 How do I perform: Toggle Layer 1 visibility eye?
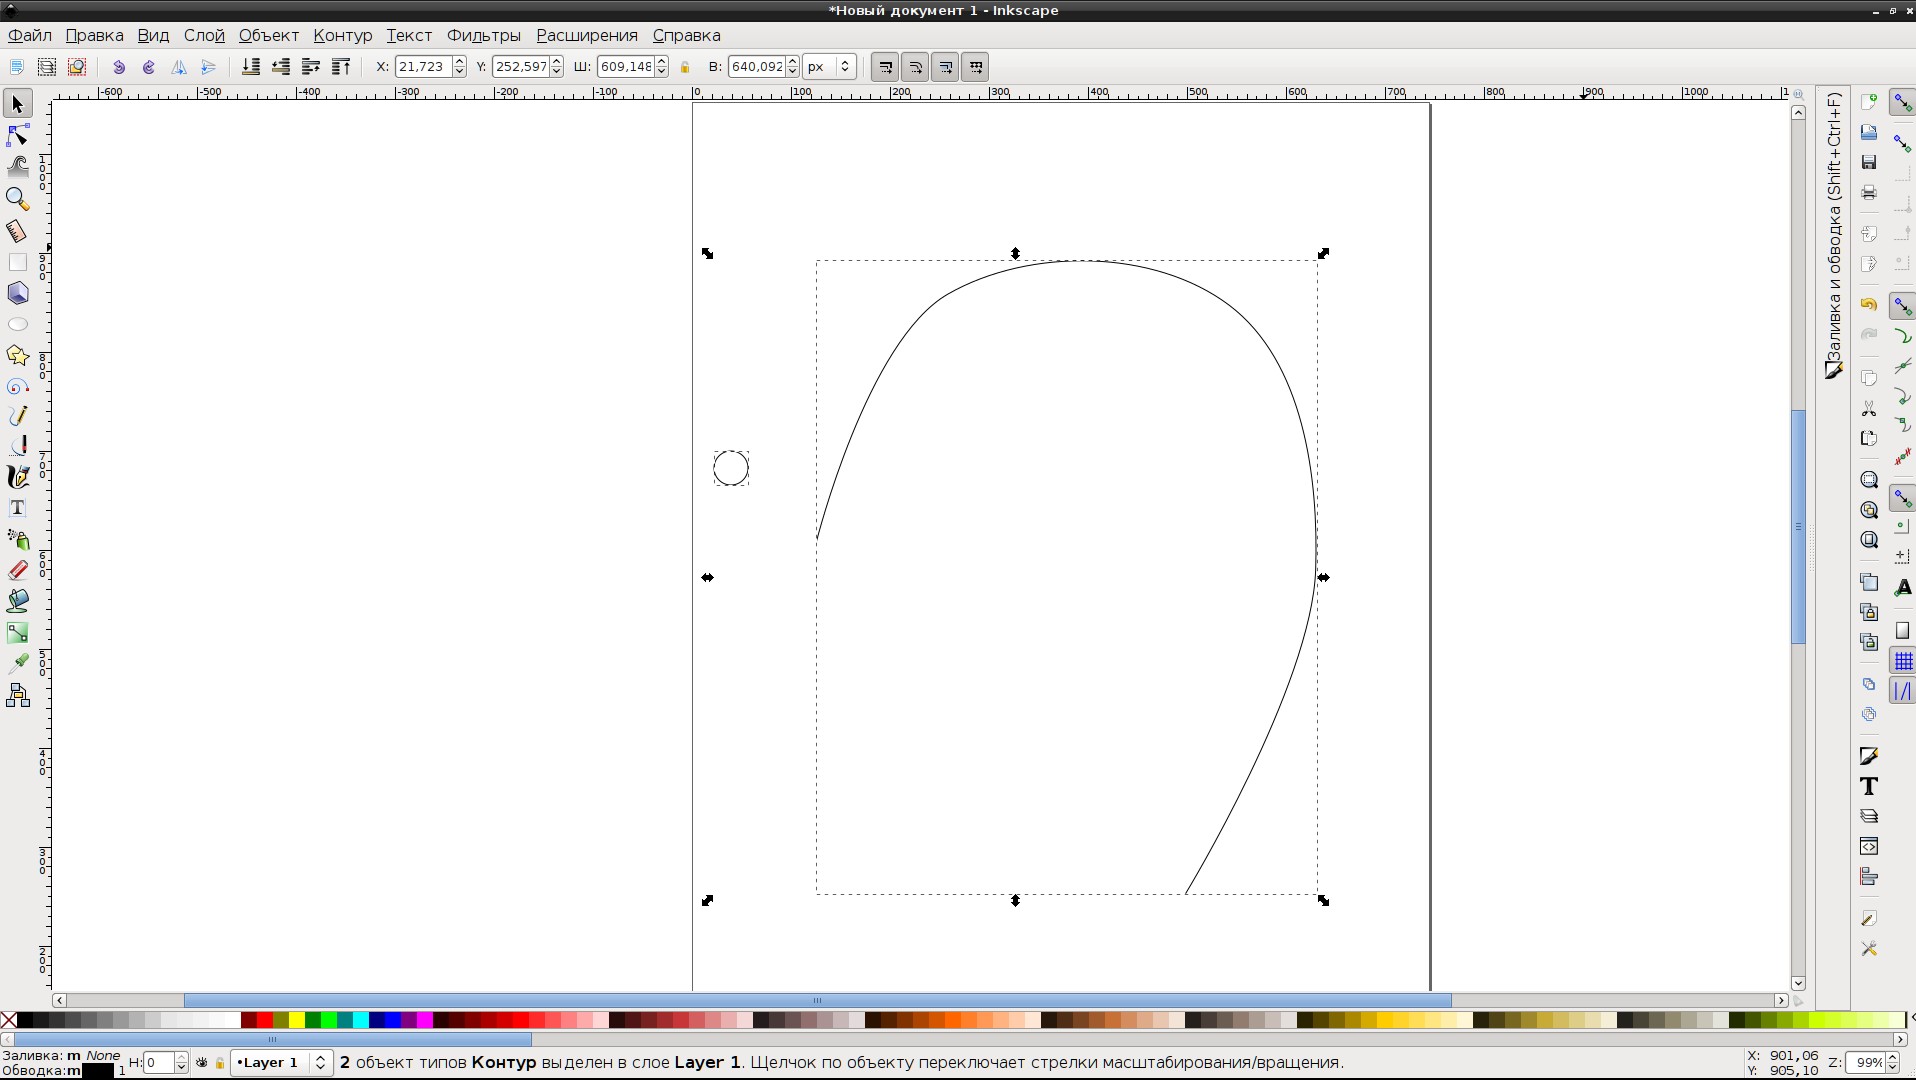tap(202, 1062)
